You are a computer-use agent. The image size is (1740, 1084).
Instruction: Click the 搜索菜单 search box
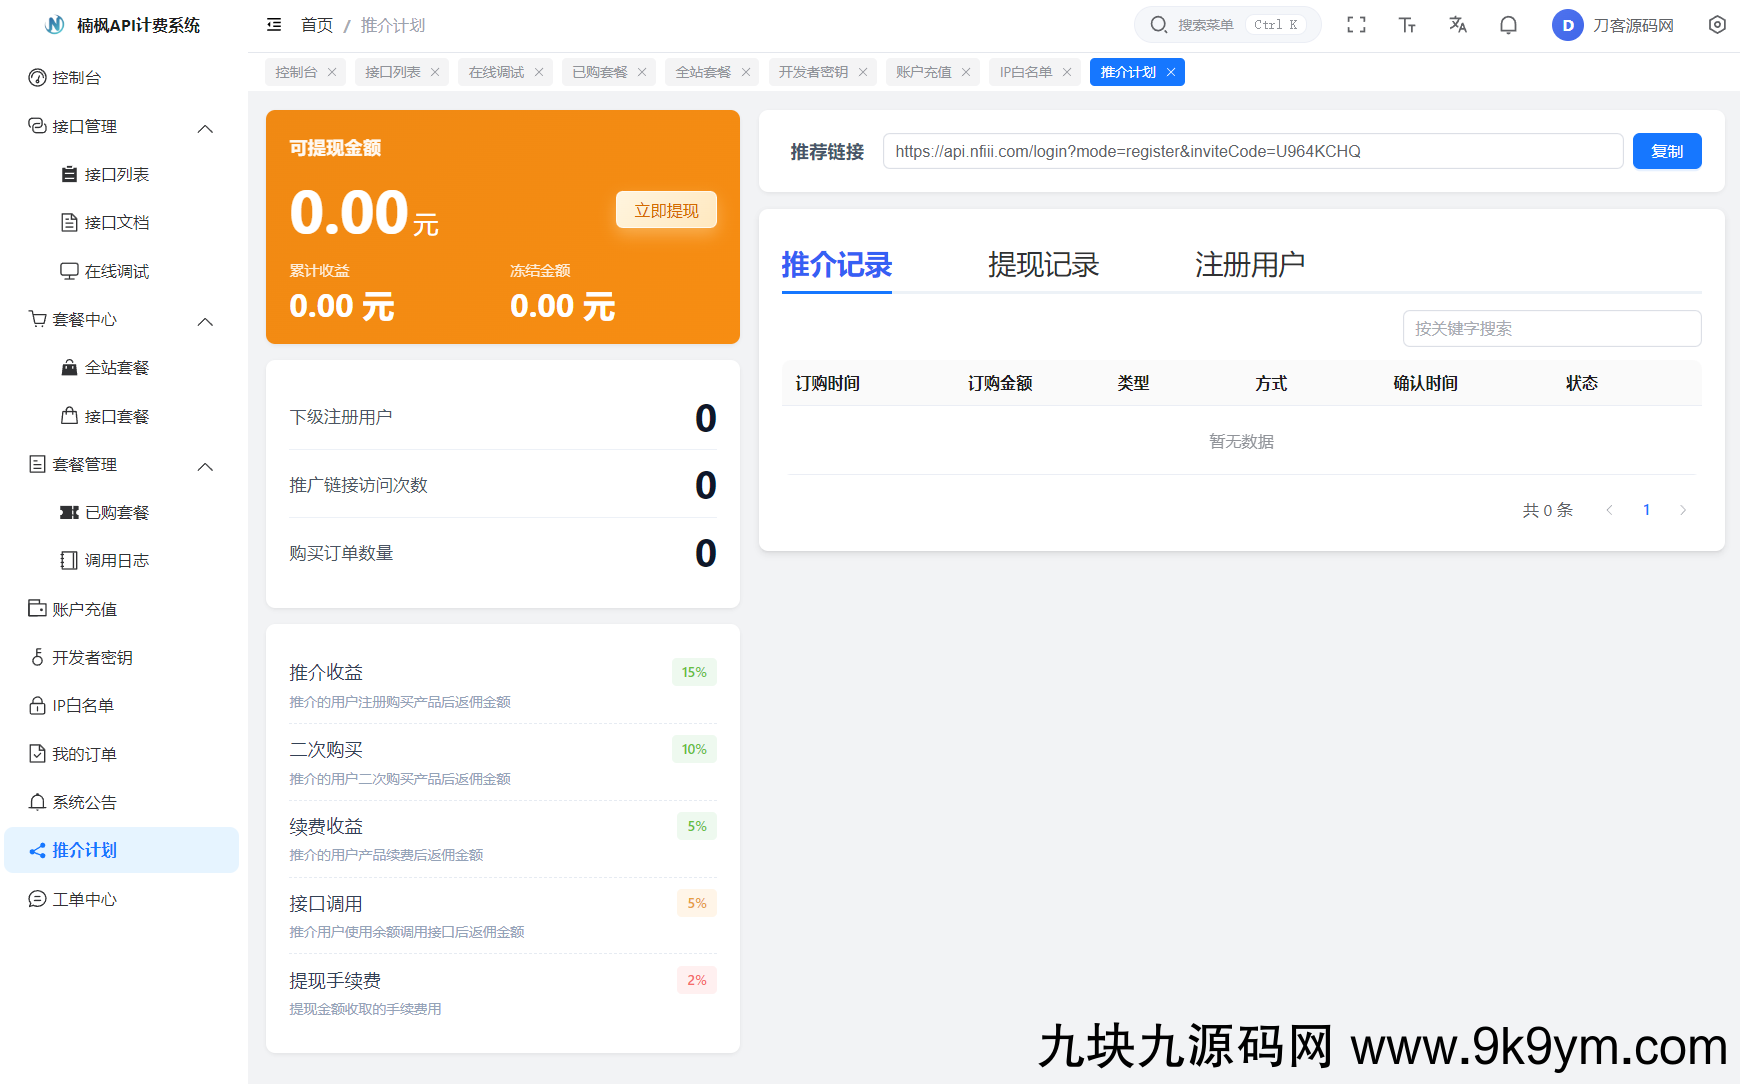click(1226, 25)
